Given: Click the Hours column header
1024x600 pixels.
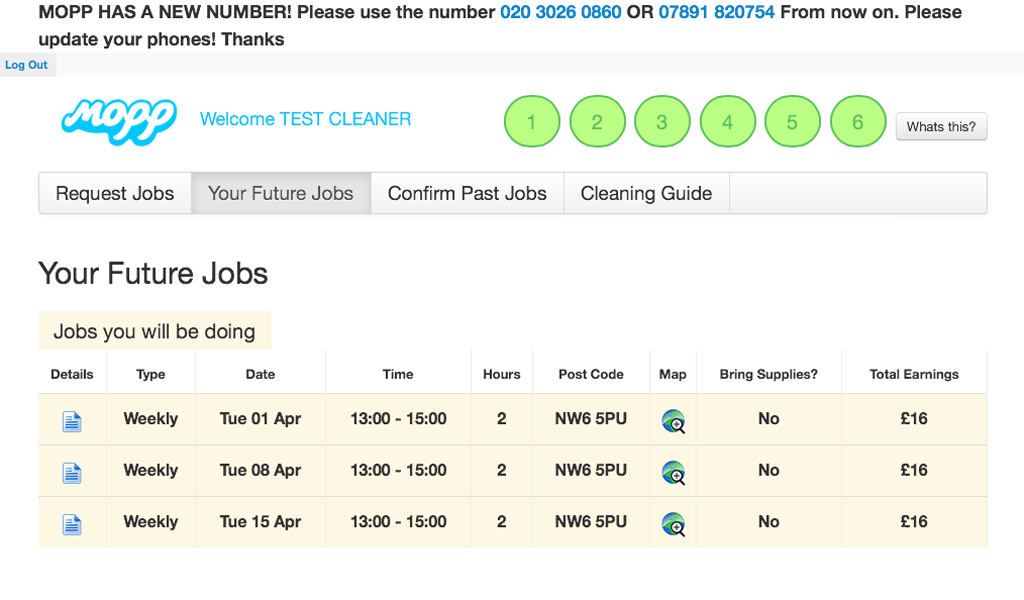Looking at the screenshot, I should 502,374.
